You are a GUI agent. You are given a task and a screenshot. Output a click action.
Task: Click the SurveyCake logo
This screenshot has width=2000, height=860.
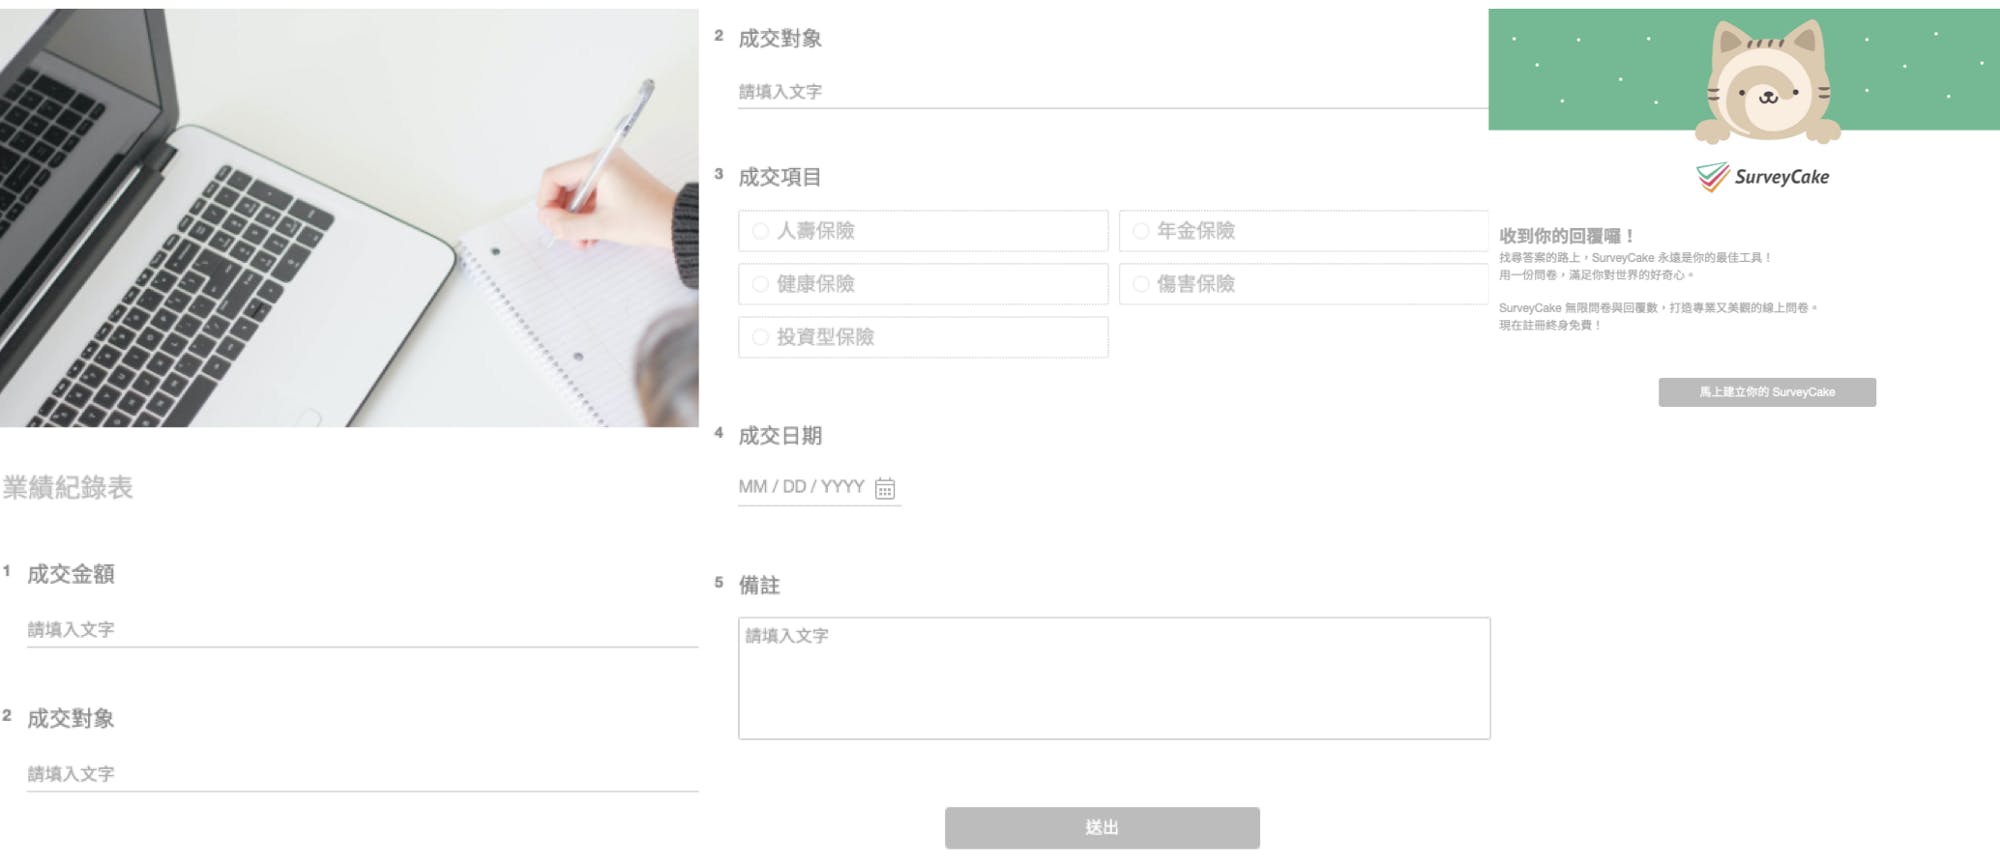1762,177
